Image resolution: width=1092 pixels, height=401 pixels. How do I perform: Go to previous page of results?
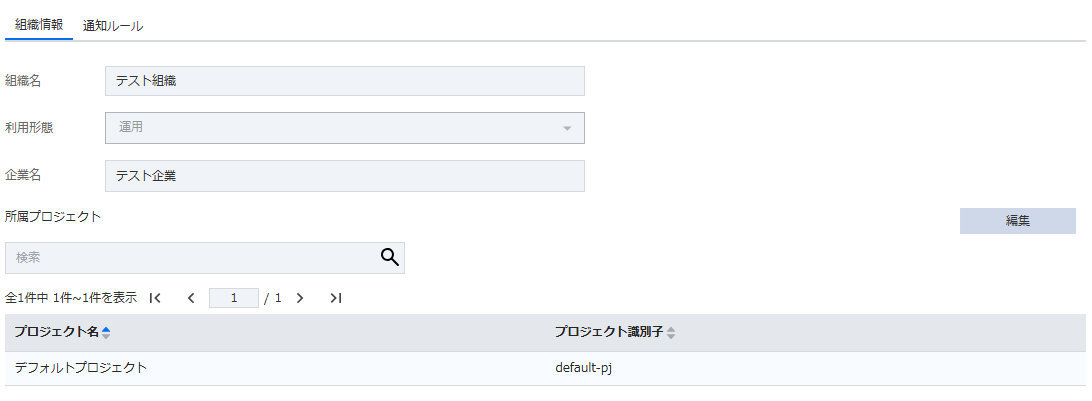191,298
